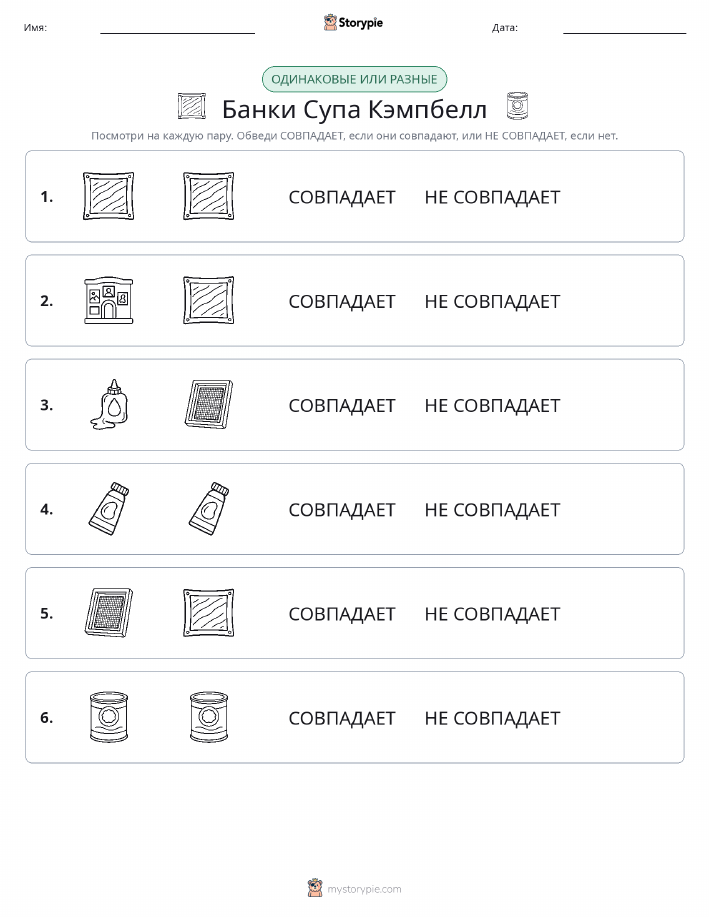Click the museum building icon in row 2

pyautogui.click(x=109, y=301)
